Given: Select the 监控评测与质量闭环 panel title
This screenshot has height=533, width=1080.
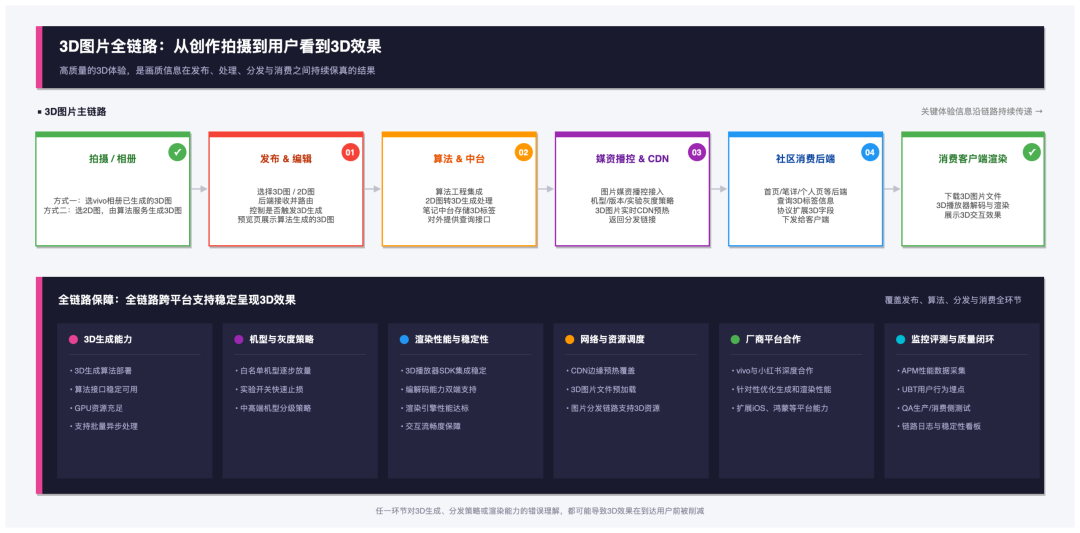Looking at the screenshot, I should [953, 339].
